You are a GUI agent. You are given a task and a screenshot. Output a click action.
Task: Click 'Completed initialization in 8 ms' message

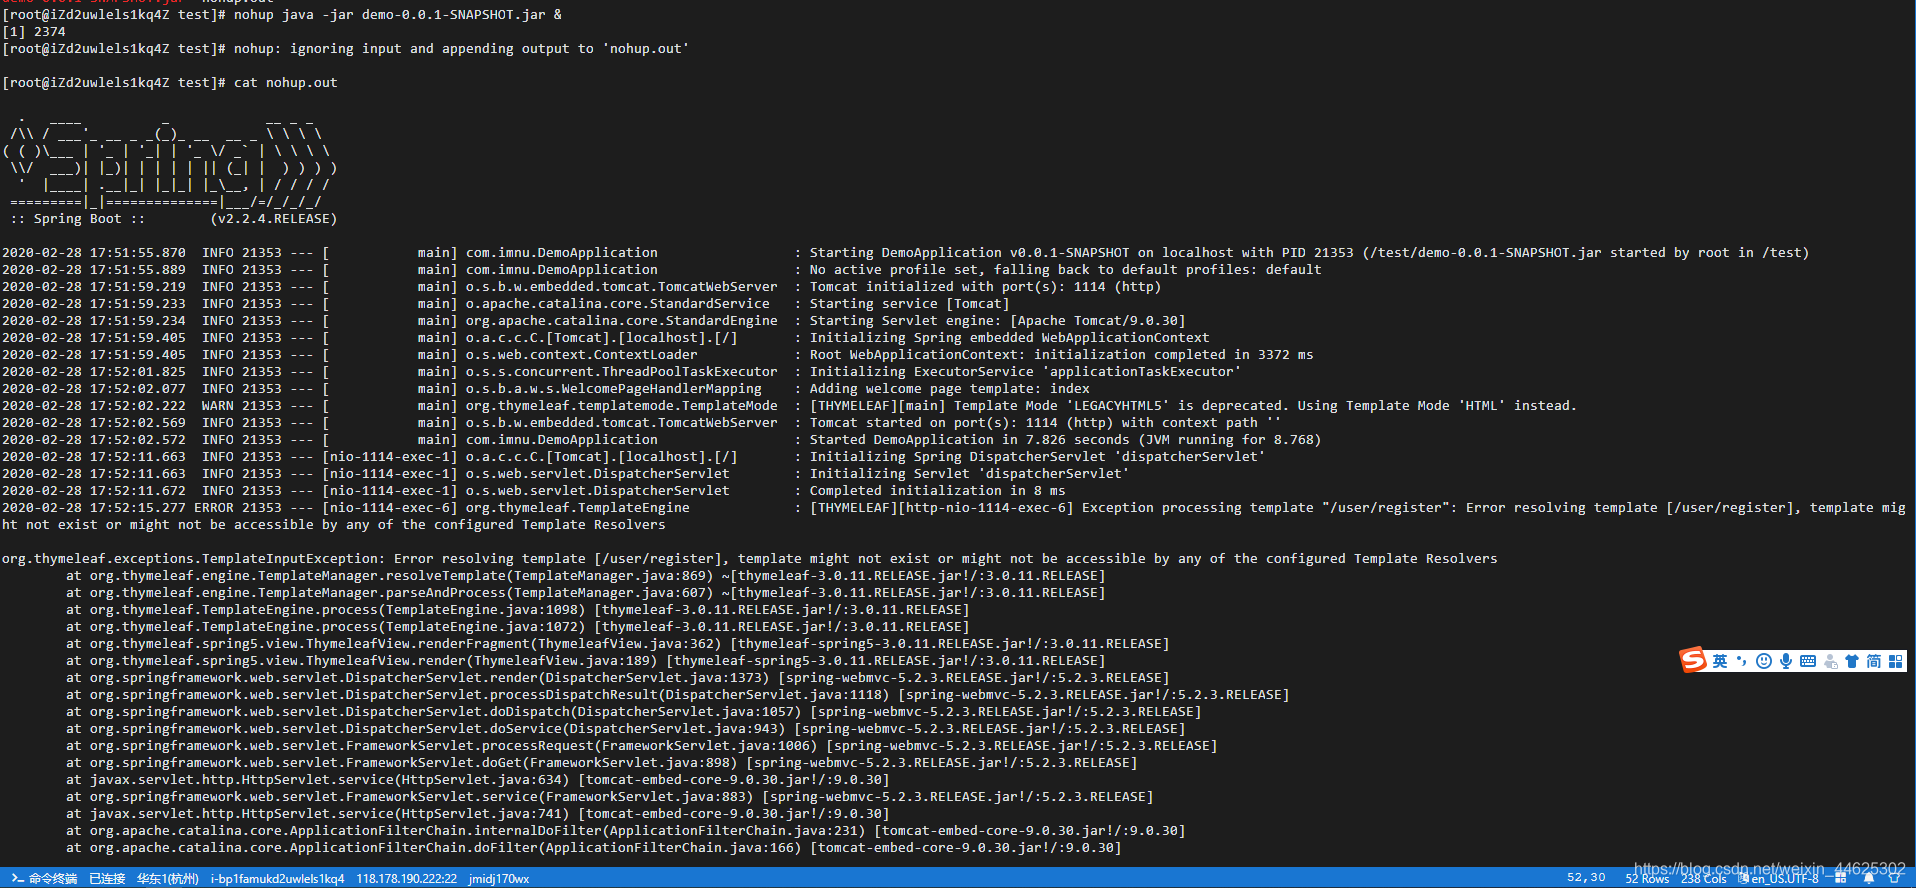938,491
